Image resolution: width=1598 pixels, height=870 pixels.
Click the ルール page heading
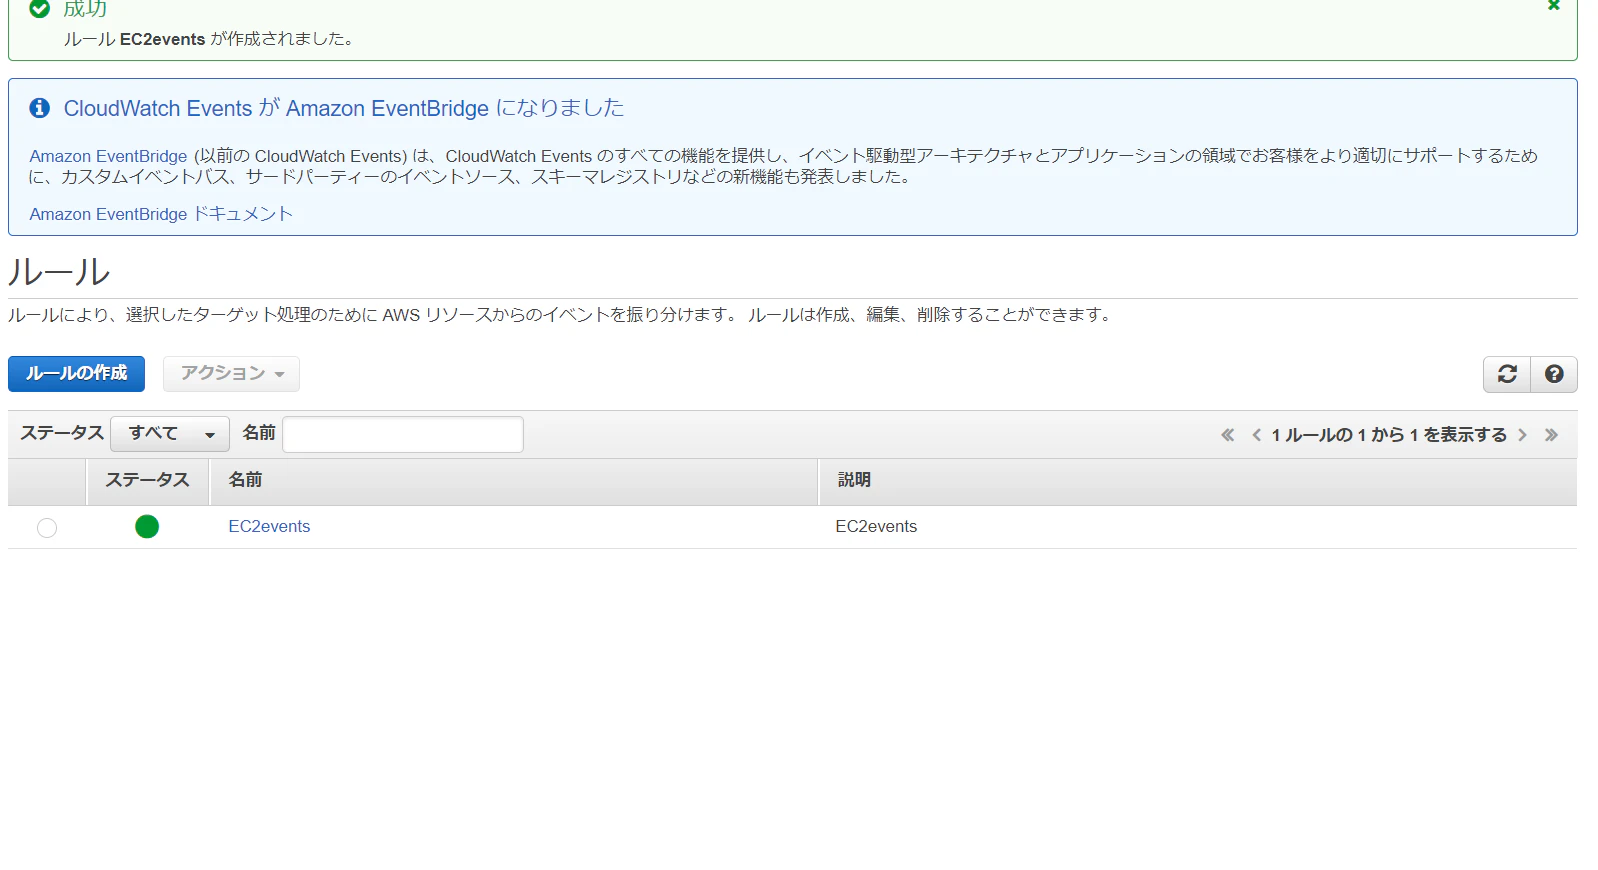pos(59,272)
